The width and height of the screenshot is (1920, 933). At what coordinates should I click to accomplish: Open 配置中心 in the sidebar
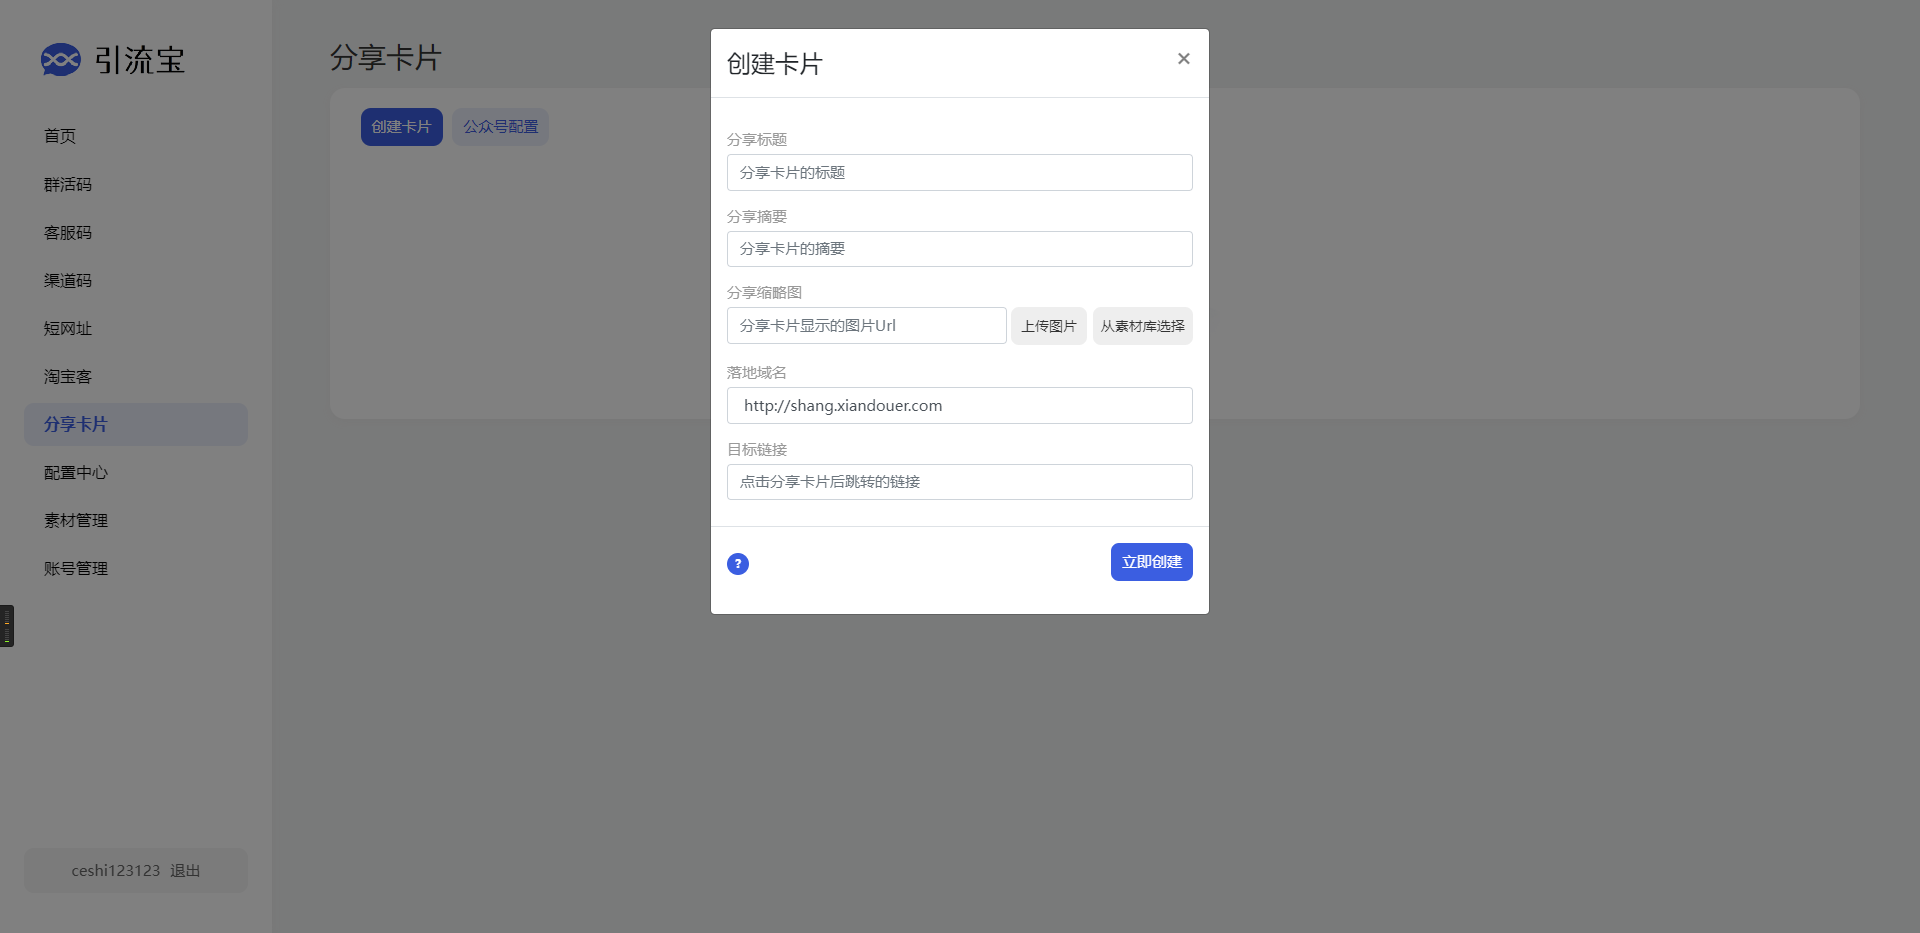pos(136,472)
